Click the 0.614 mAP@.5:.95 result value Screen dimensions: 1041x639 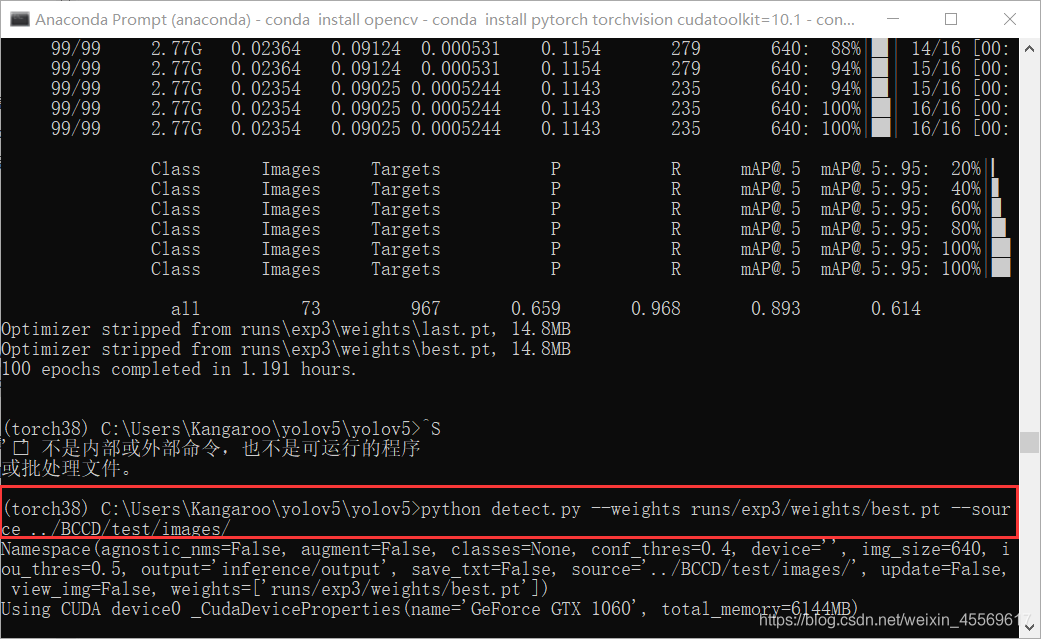point(895,309)
